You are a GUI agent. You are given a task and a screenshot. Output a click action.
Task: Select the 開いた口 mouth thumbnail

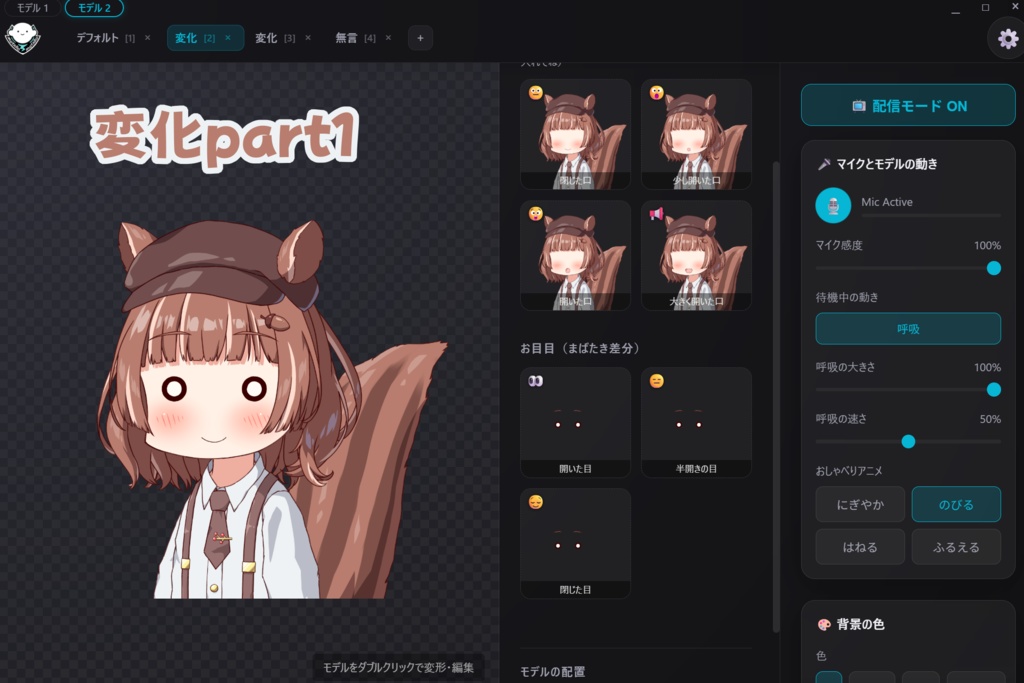tap(575, 255)
